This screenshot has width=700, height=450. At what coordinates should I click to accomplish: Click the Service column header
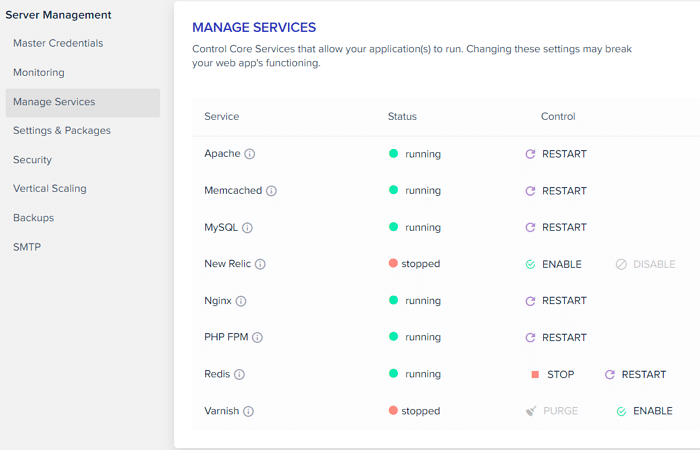(x=222, y=117)
